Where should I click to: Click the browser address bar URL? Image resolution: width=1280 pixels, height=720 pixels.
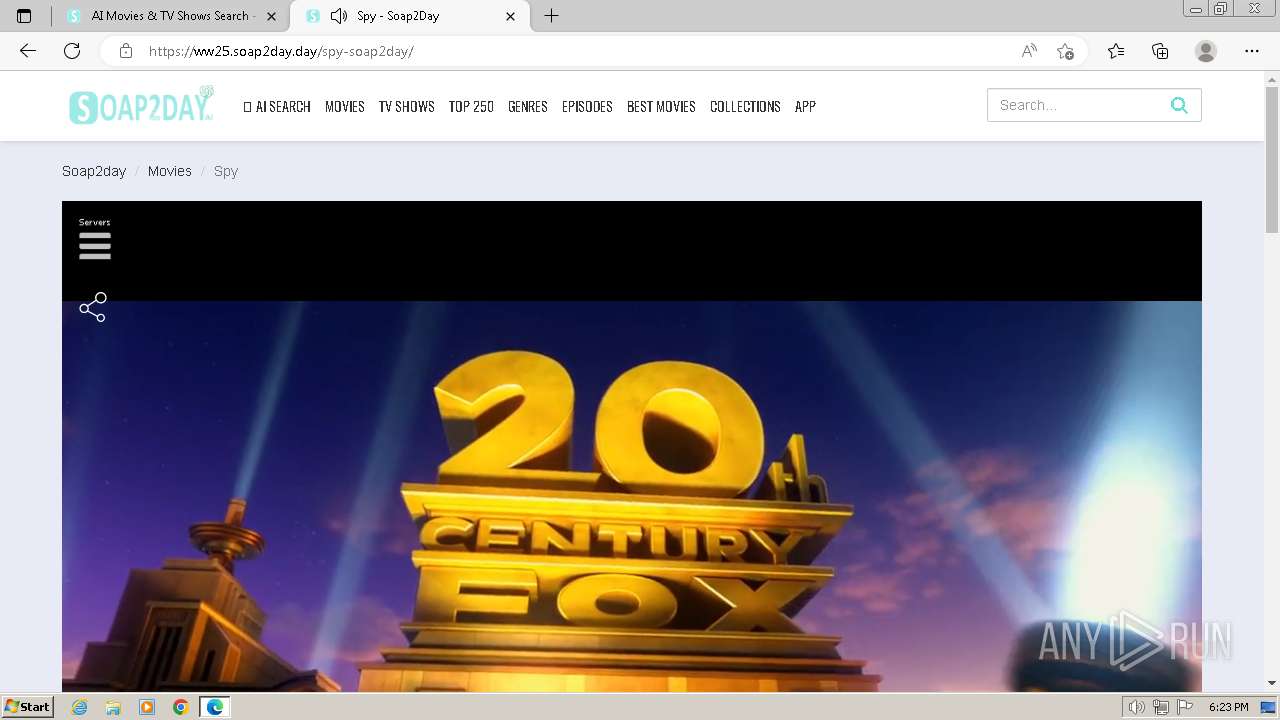click(280, 51)
